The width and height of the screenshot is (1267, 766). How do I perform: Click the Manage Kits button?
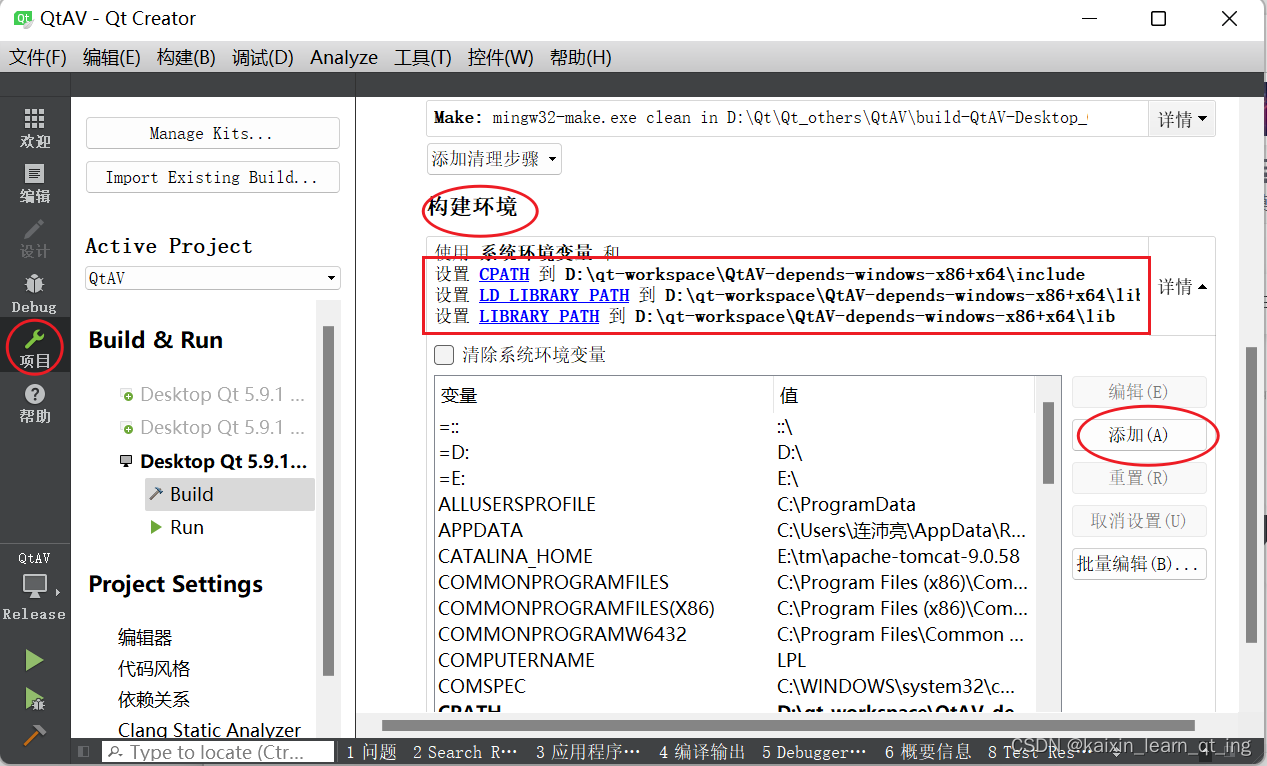[213, 133]
